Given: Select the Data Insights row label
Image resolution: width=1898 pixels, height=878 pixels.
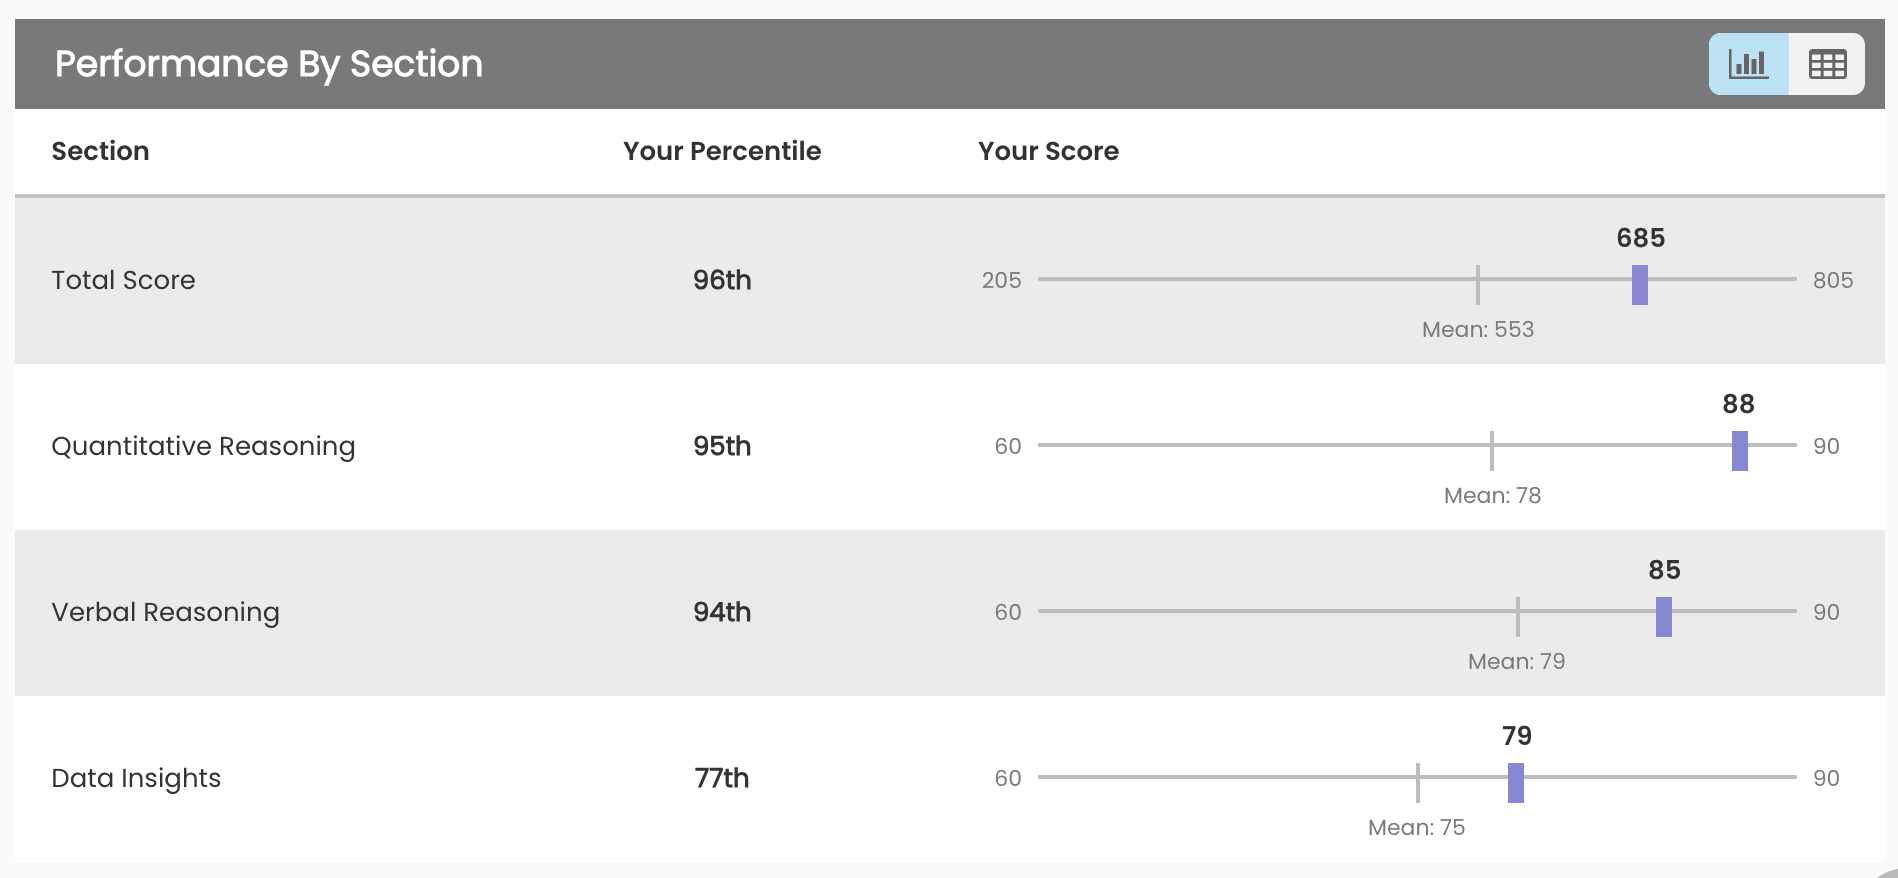Looking at the screenshot, I should [x=136, y=778].
